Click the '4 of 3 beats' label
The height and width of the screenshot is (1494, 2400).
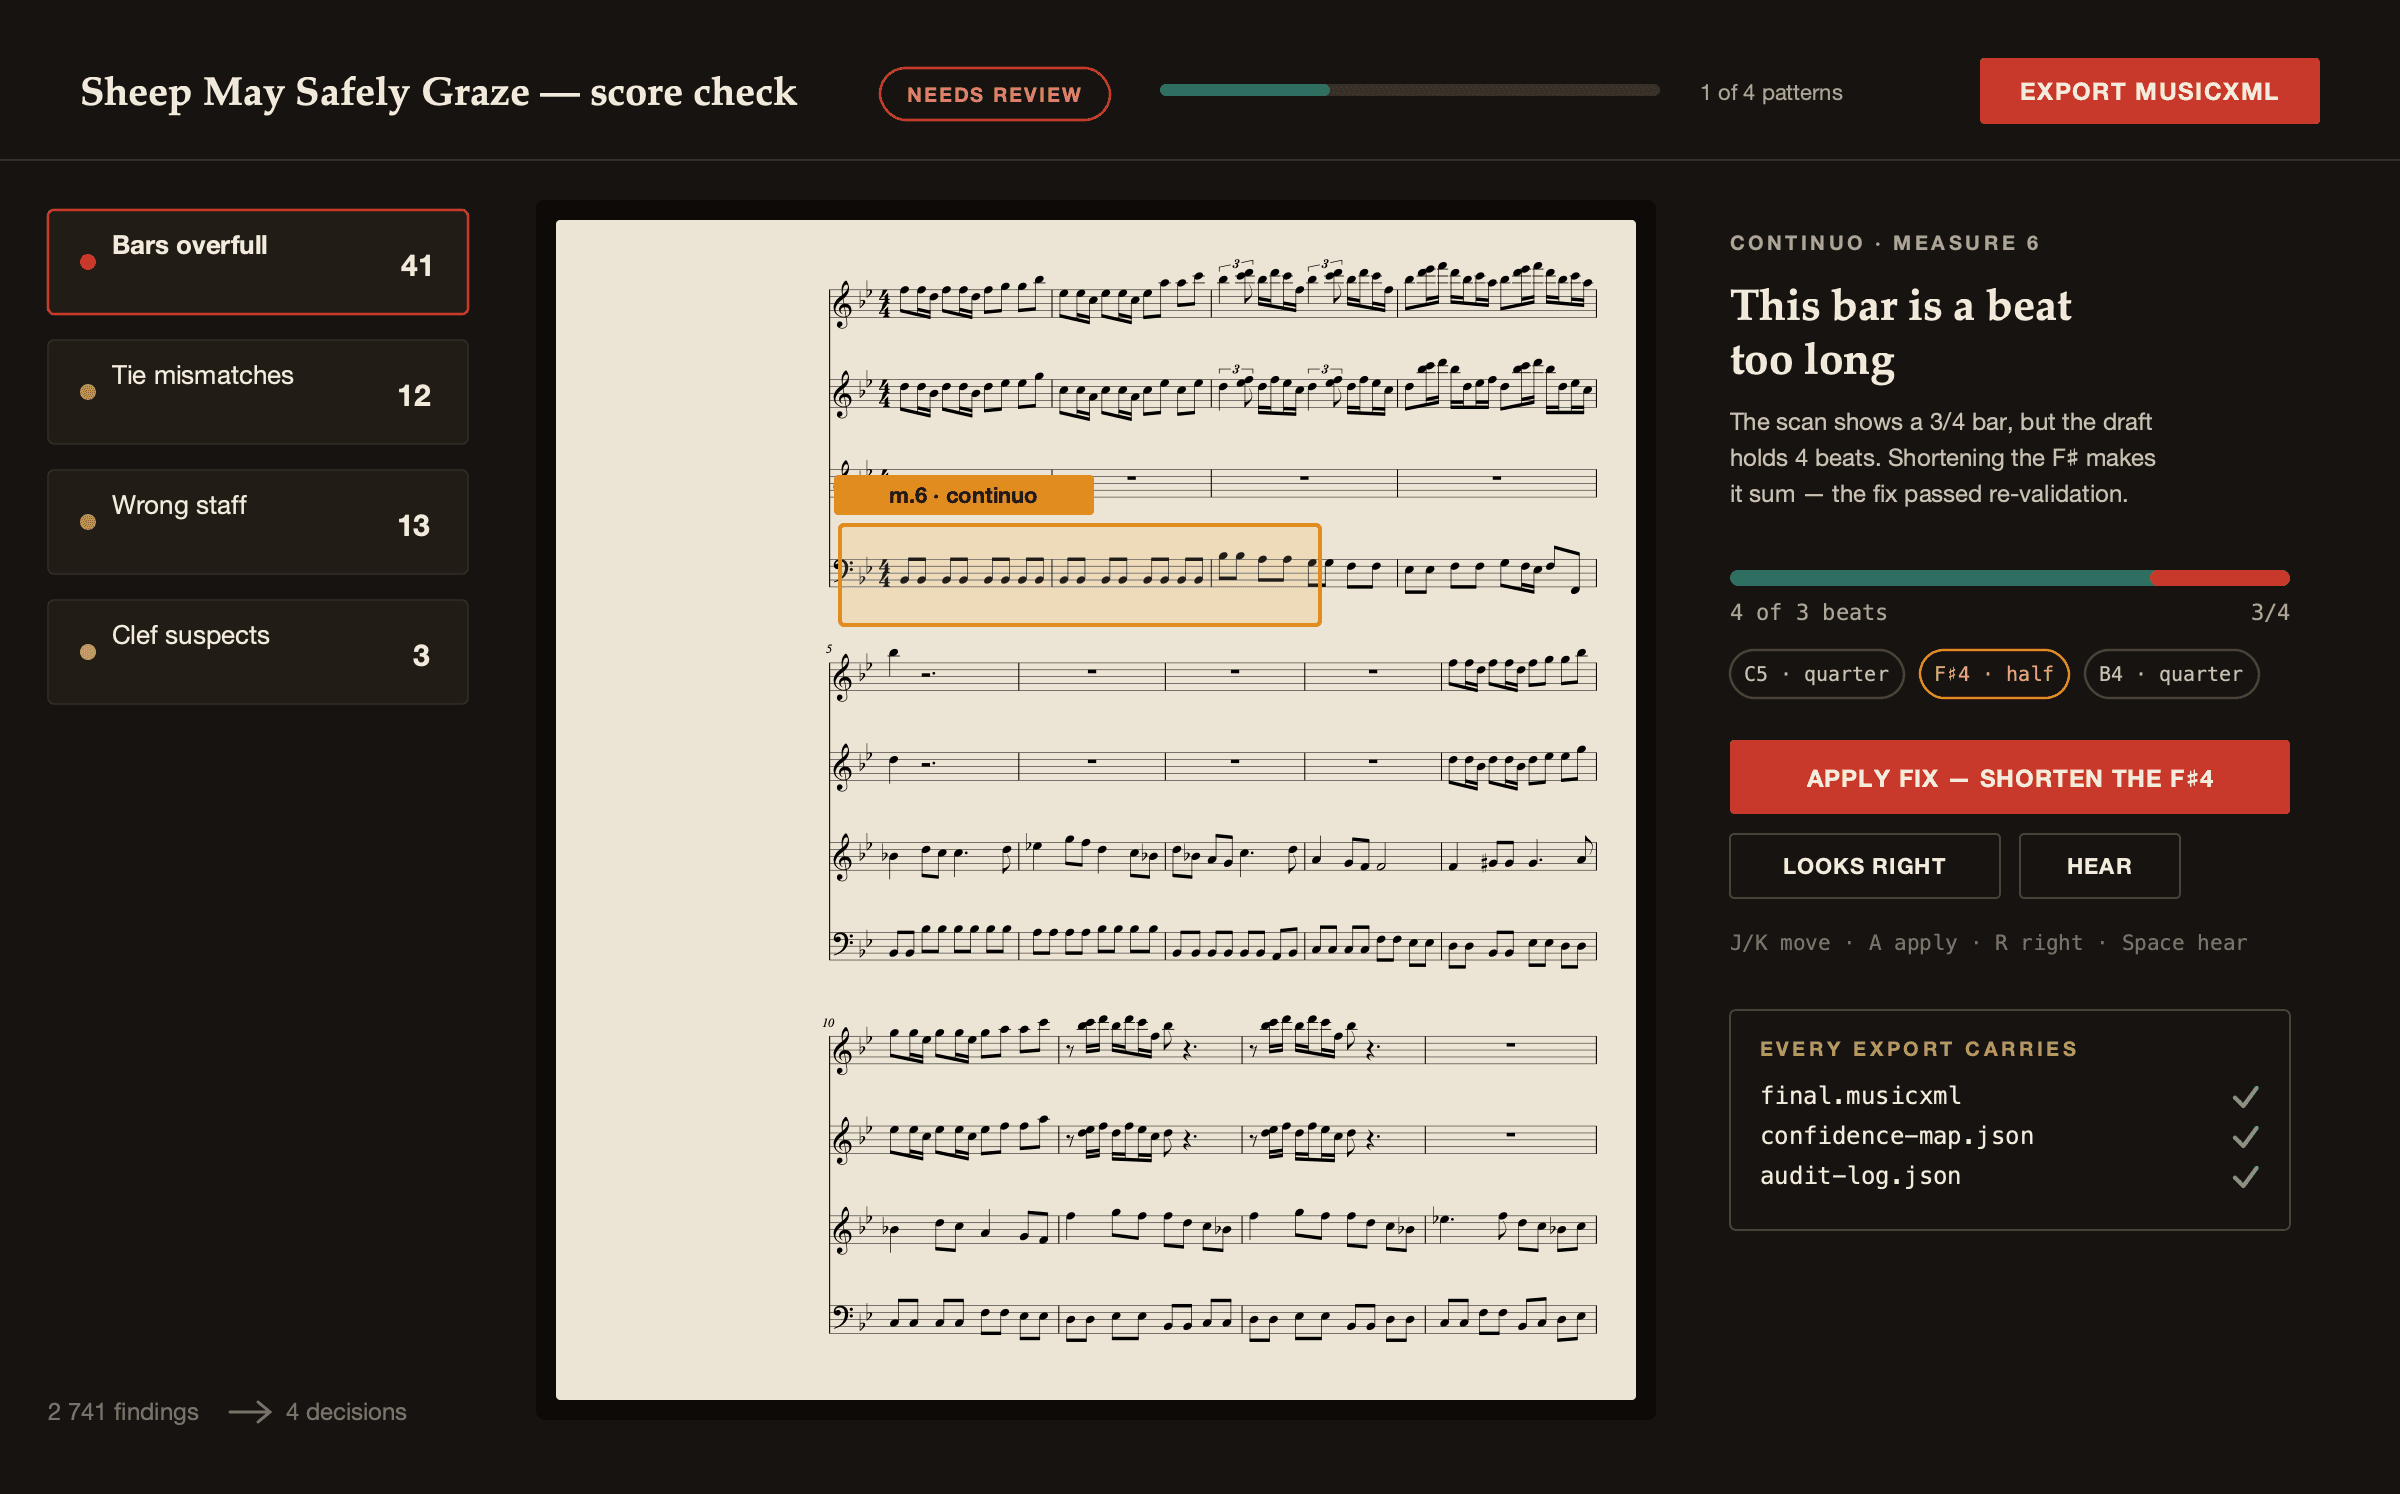click(1808, 612)
